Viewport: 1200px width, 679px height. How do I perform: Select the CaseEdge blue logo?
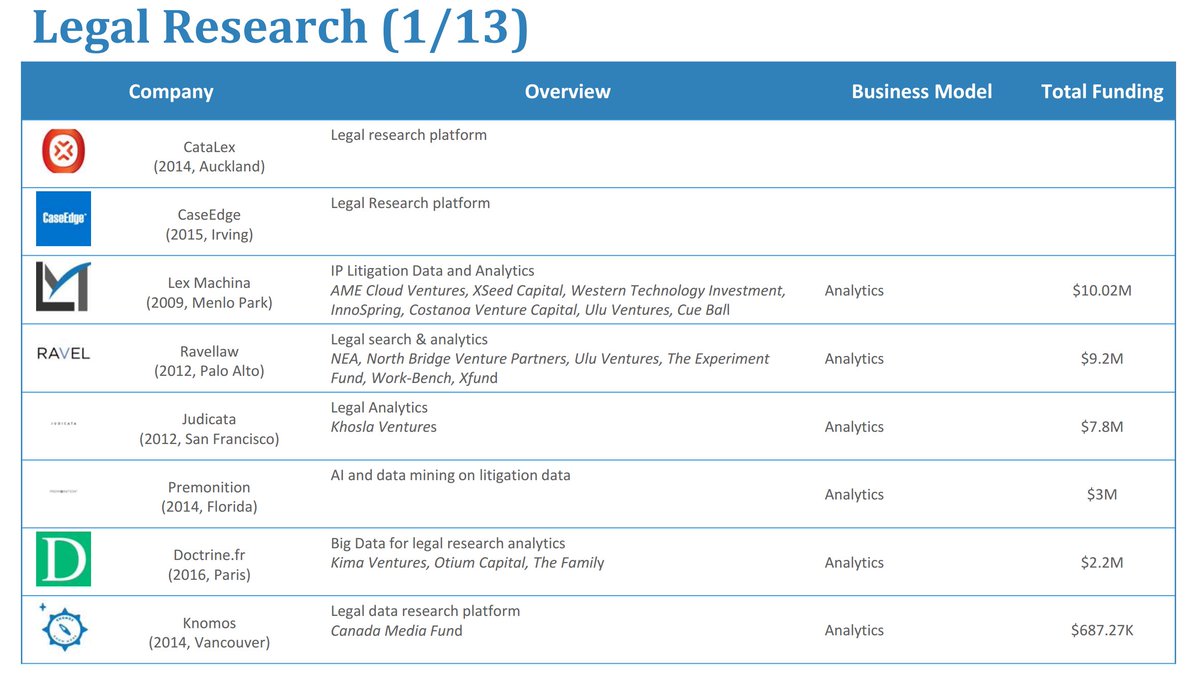point(62,220)
